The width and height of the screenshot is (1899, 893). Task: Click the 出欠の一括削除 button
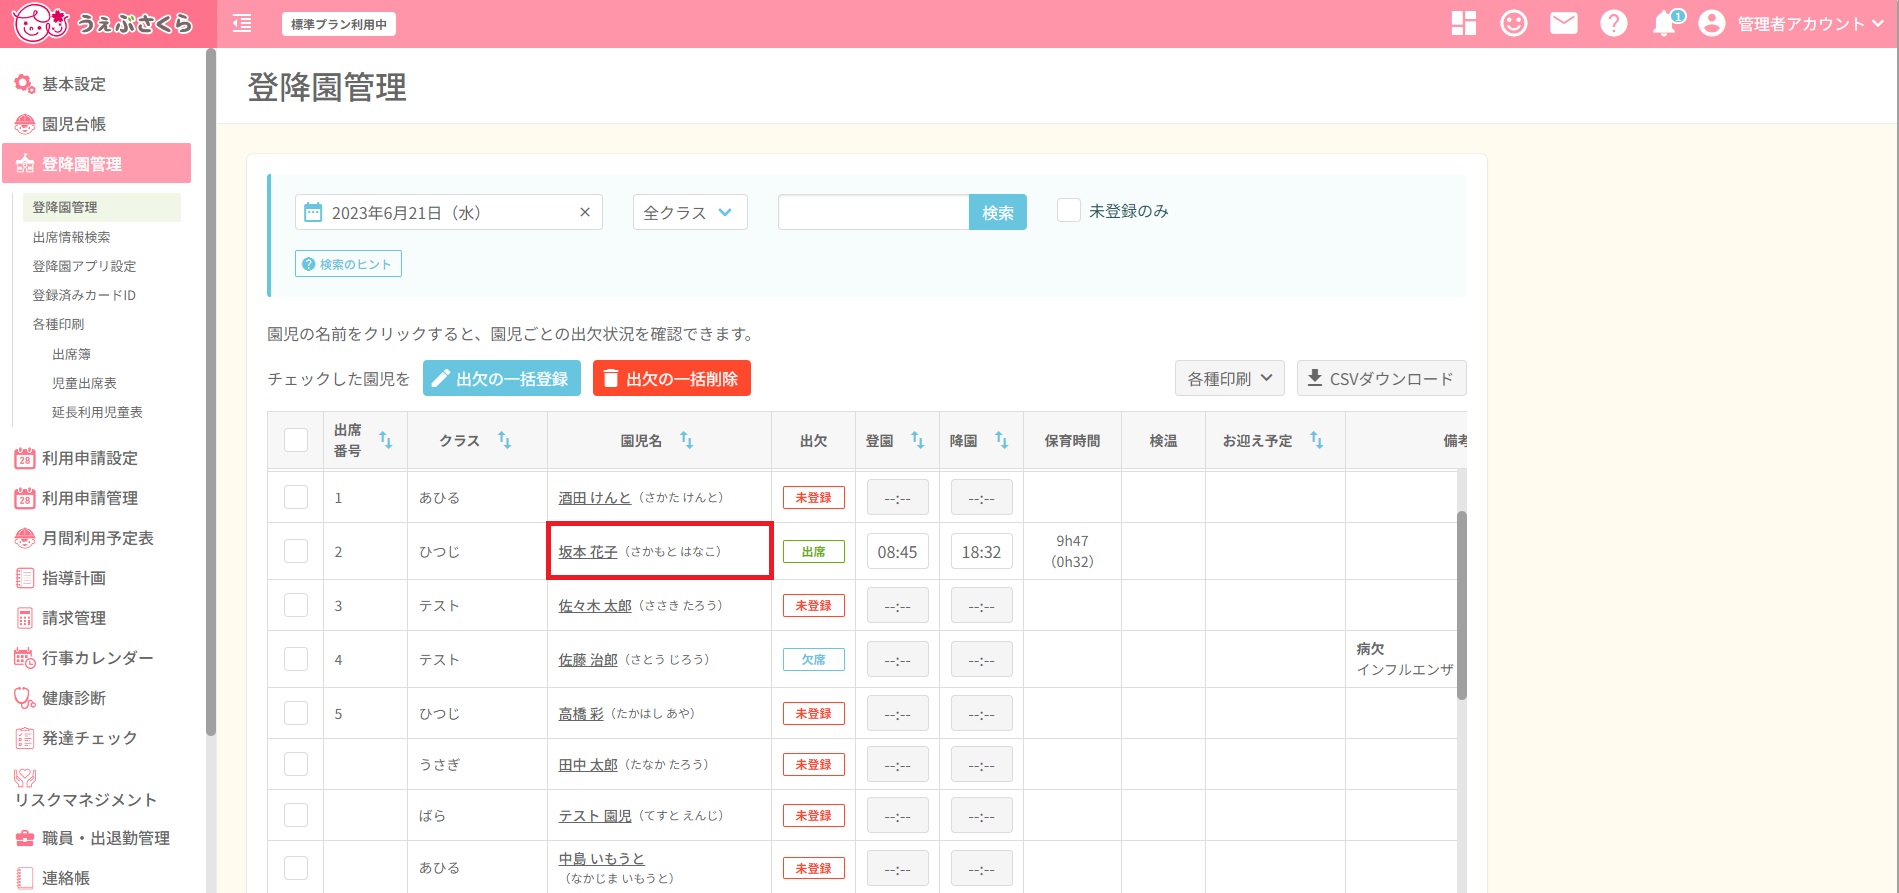(672, 379)
